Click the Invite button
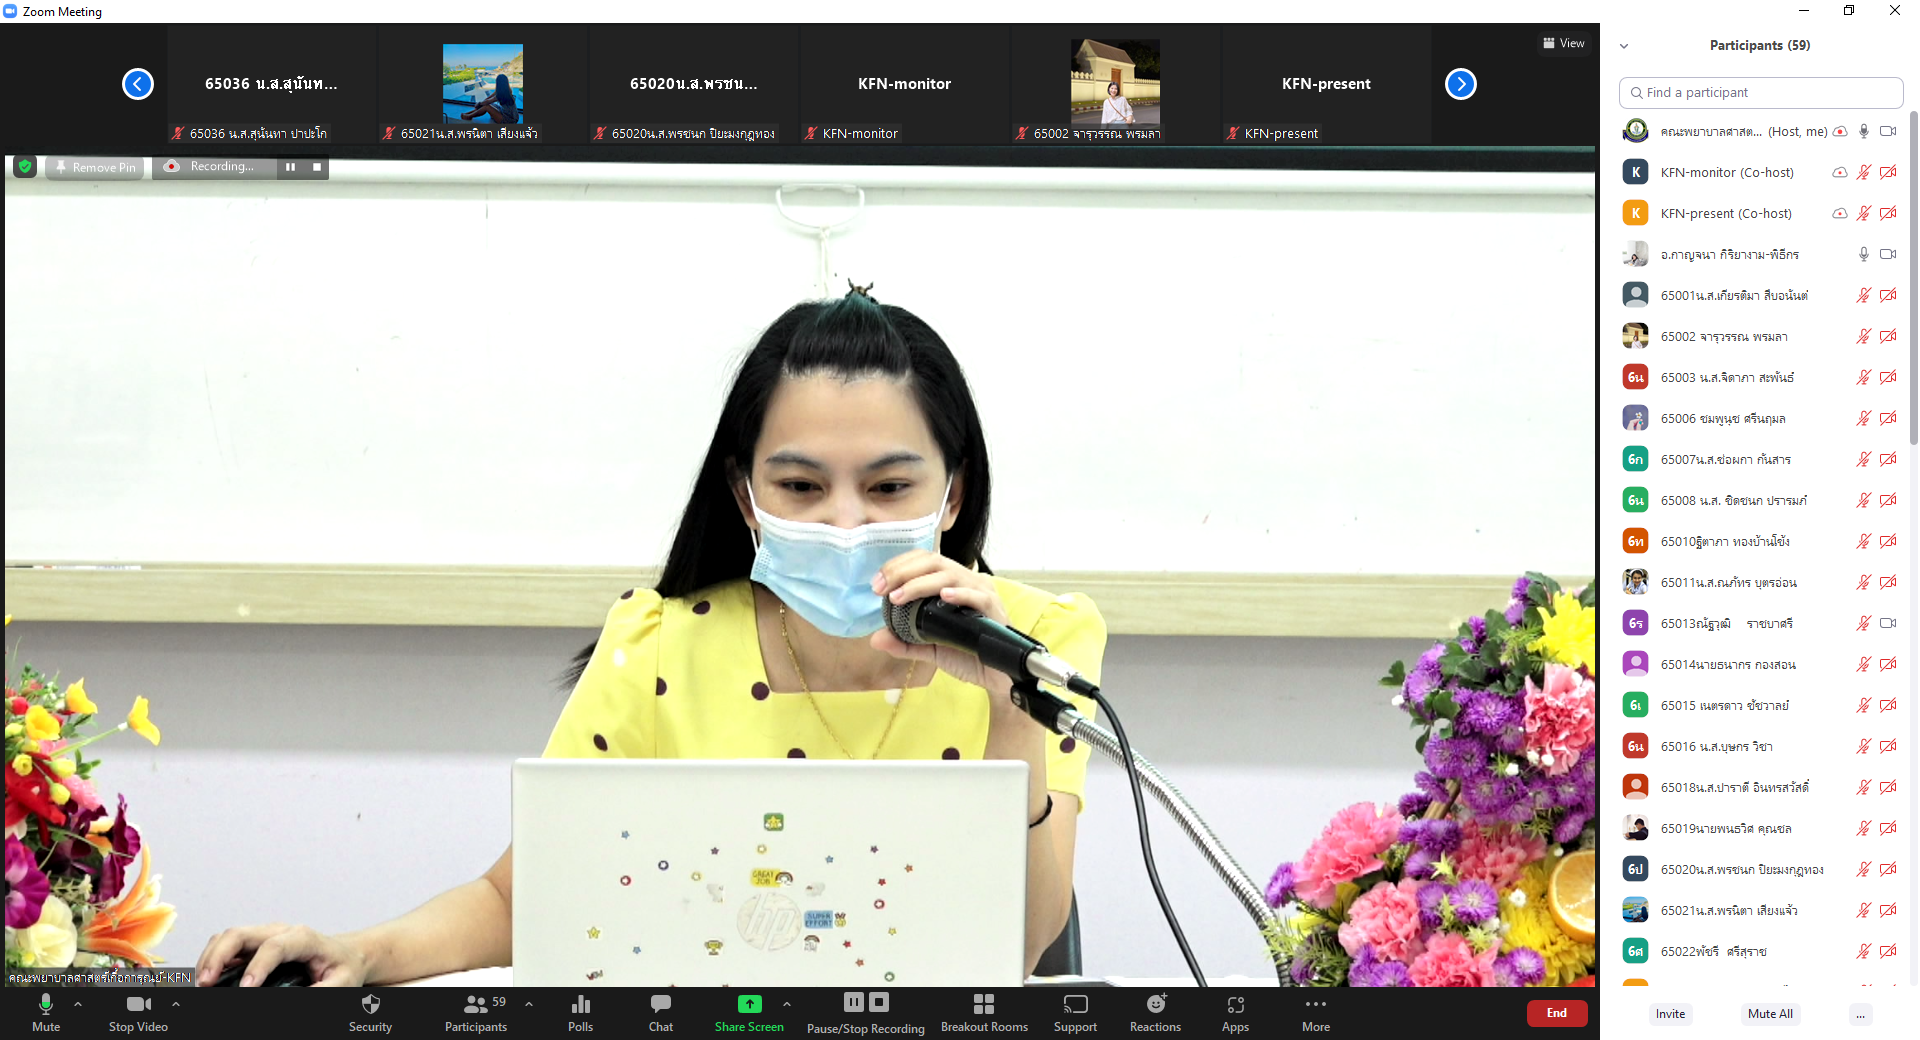 [1670, 1014]
